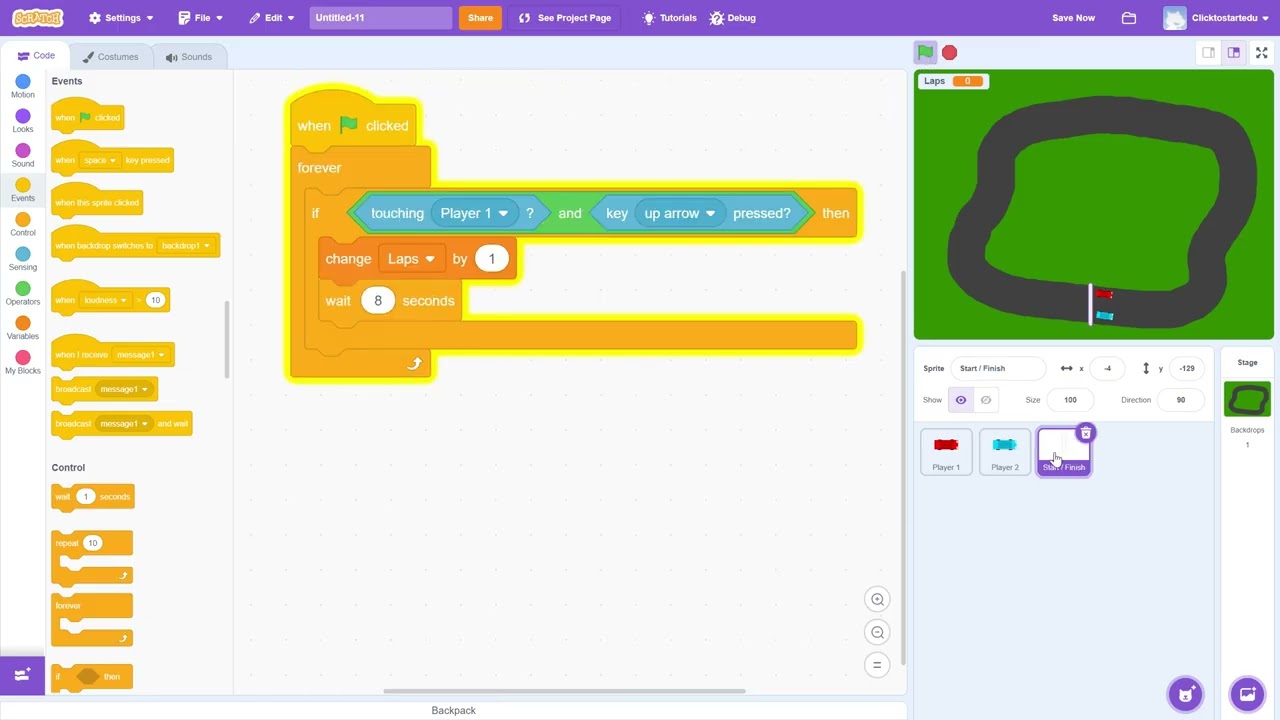Open the Add Extension button

pyautogui.click(x=22, y=674)
